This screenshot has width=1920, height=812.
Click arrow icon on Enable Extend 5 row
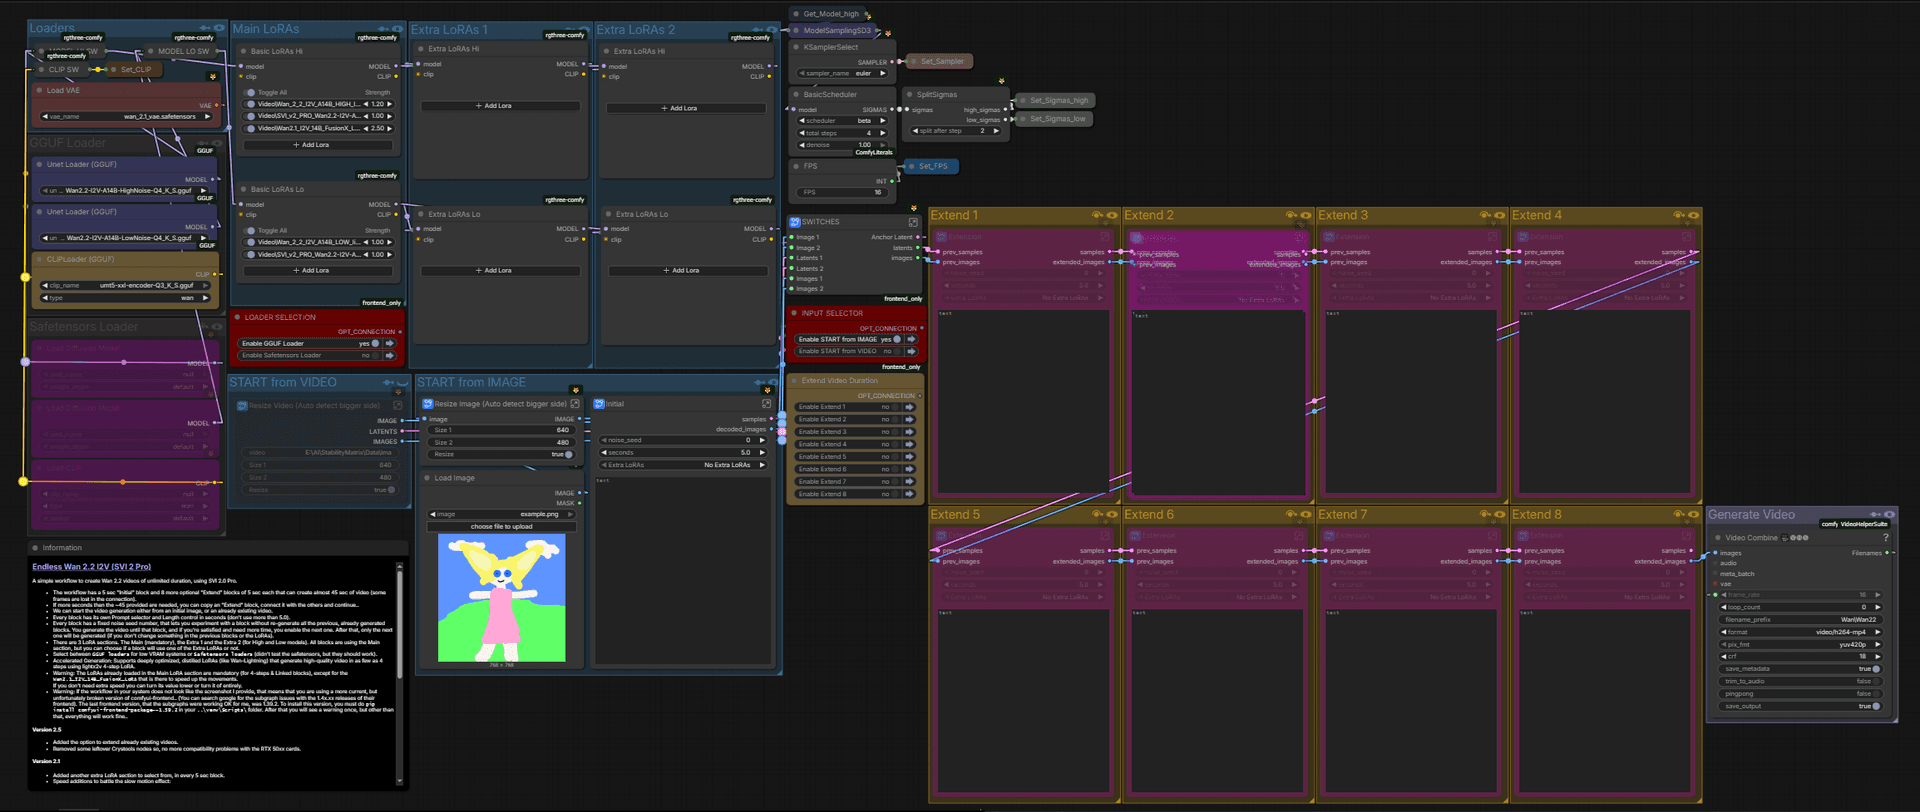coord(910,457)
